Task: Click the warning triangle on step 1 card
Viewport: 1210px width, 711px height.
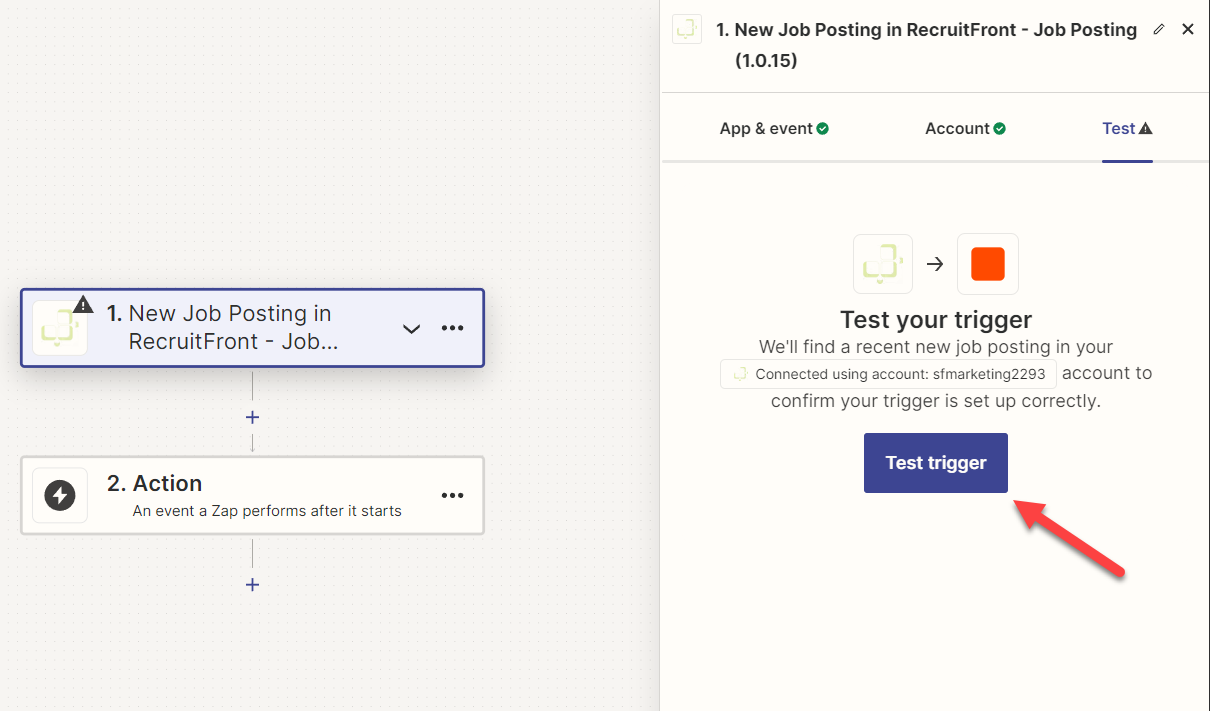Action: click(x=83, y=303)
